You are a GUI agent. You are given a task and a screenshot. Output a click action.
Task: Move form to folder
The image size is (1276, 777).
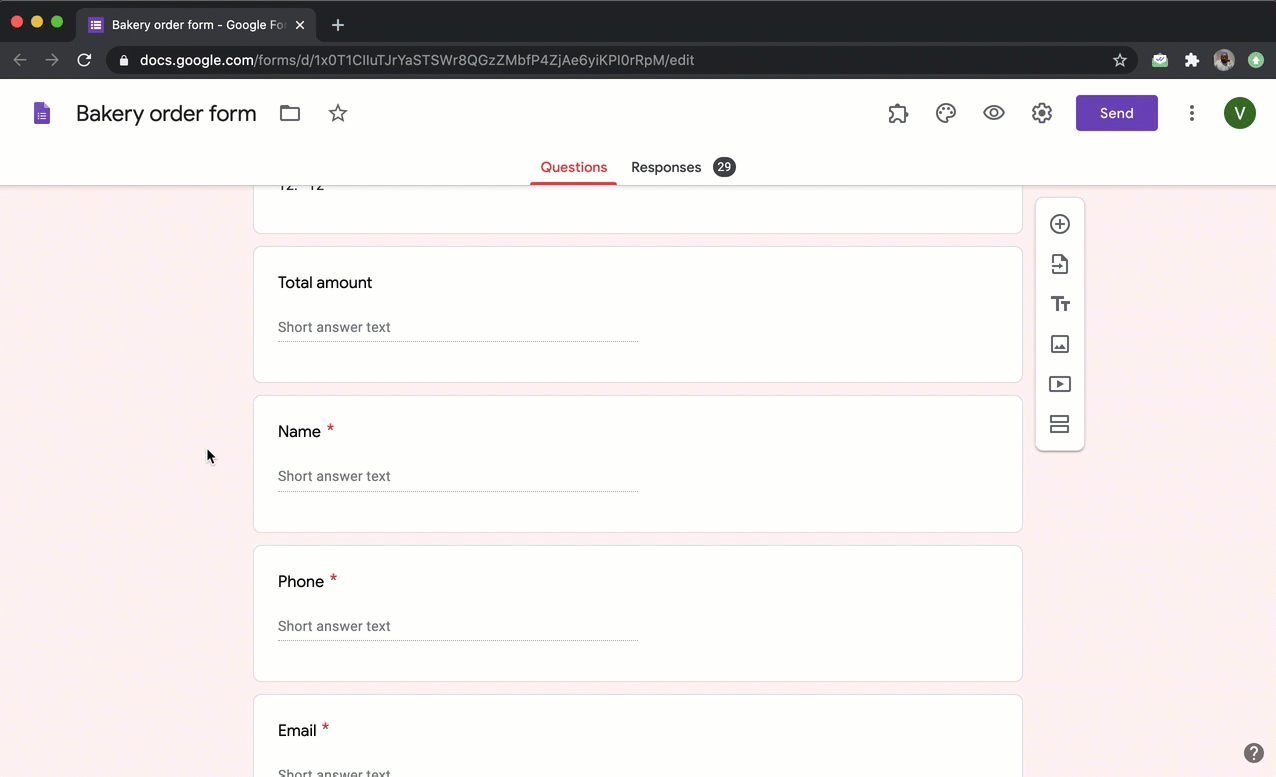point(290,113)
